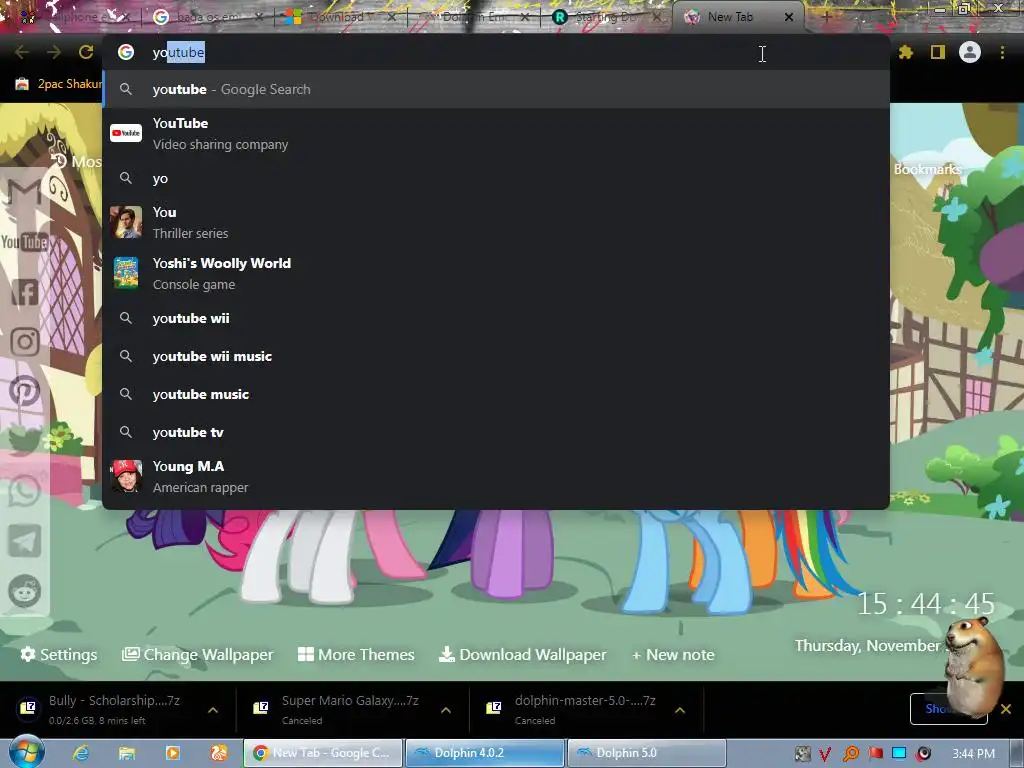Open media player icon in taskbar
This screenshot has width=1024, height=768.
(172, 753)
